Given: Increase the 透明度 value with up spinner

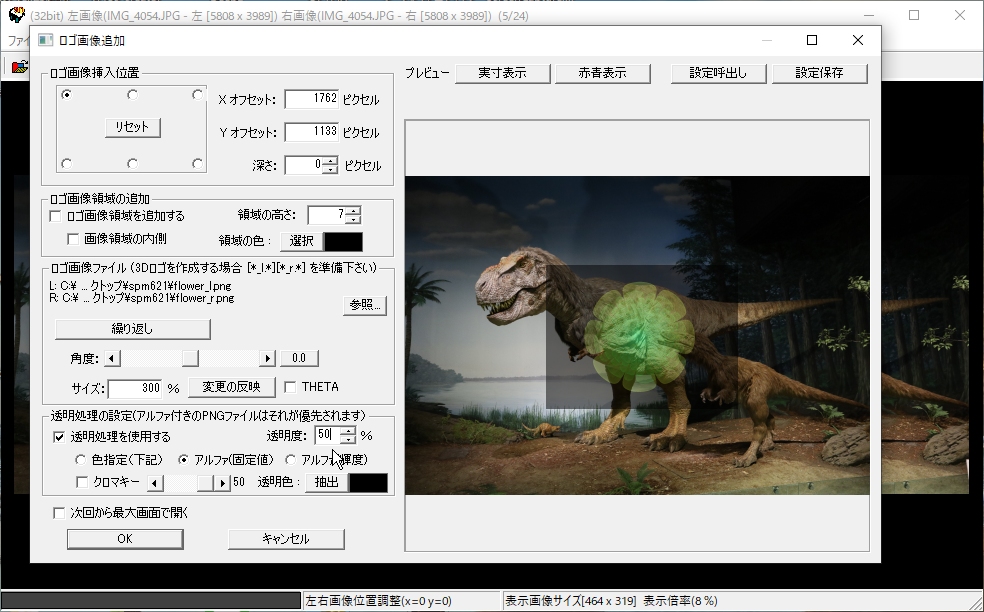Looking at the screenshot, I should pyautogui.click(x=347, y=431).
